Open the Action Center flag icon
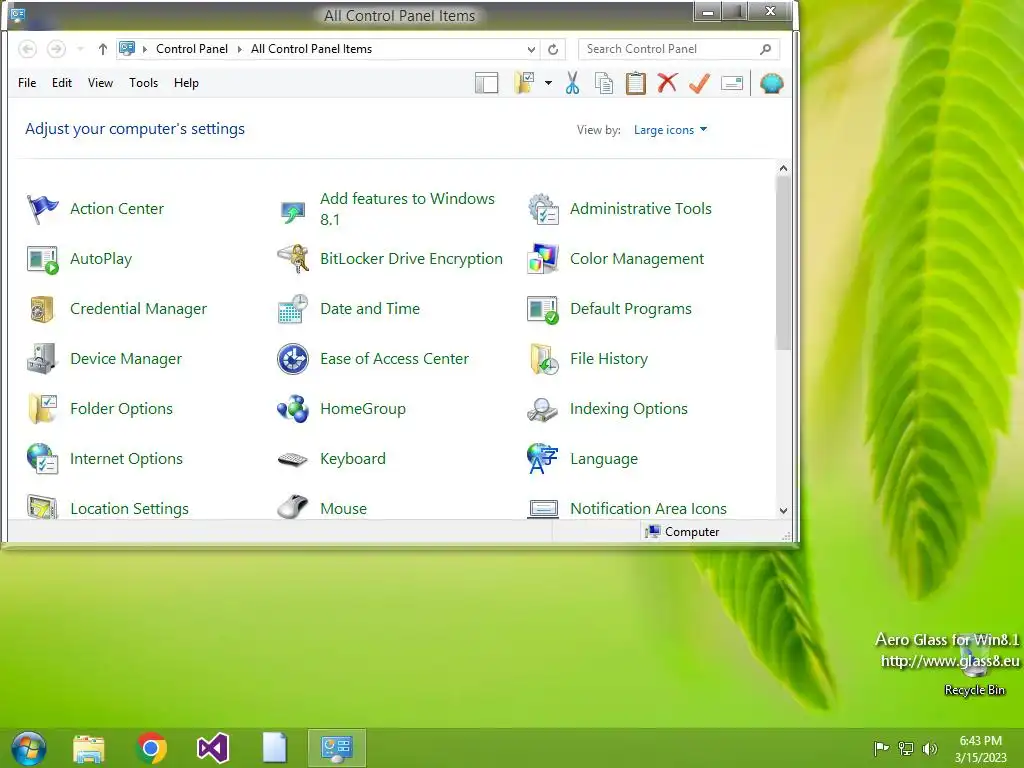Image resolution: width=1024 pixels, height=768 pixels. tap(42, 209)
